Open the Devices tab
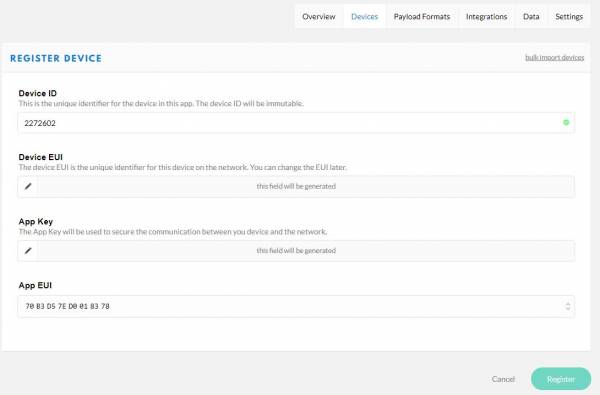This screenshot has height=395, width=600. pyautogui.click(x=364, y=16)
